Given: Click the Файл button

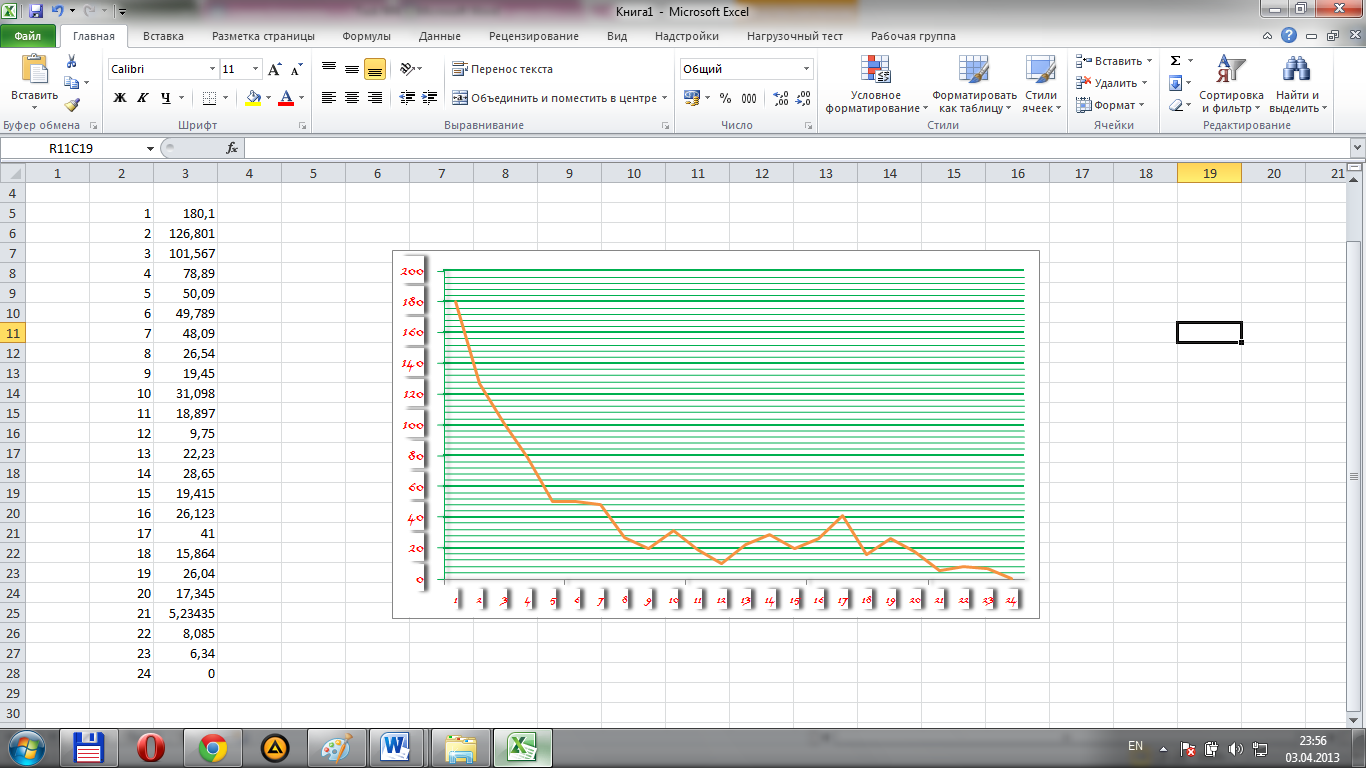Looking at the screenshot, I should tap(28, 36).
